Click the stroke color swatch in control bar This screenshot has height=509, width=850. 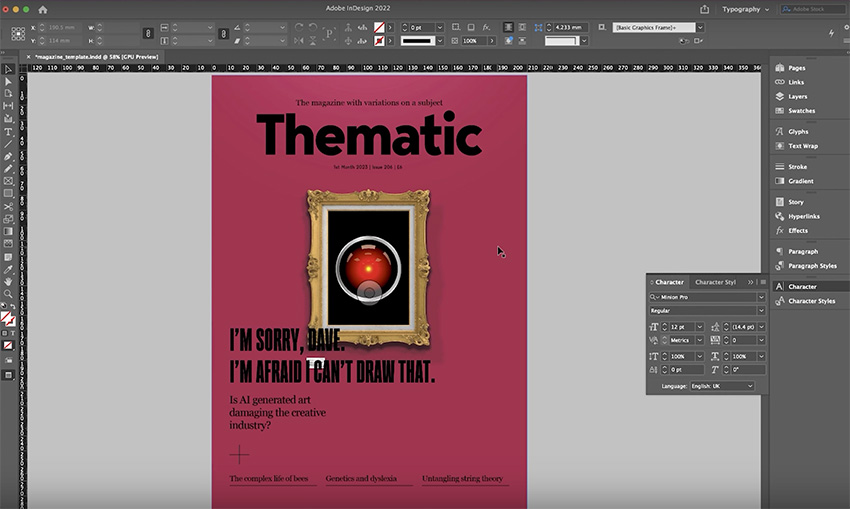click(x=379, y=41)
